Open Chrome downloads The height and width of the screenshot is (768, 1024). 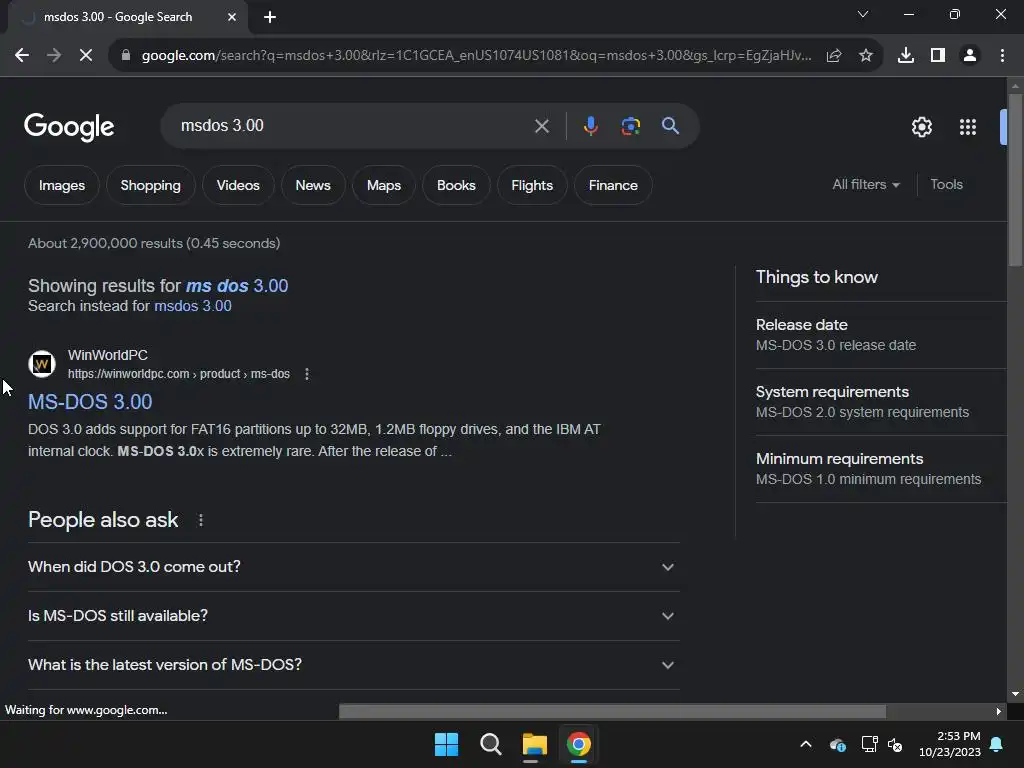click(x=906, y=56)
